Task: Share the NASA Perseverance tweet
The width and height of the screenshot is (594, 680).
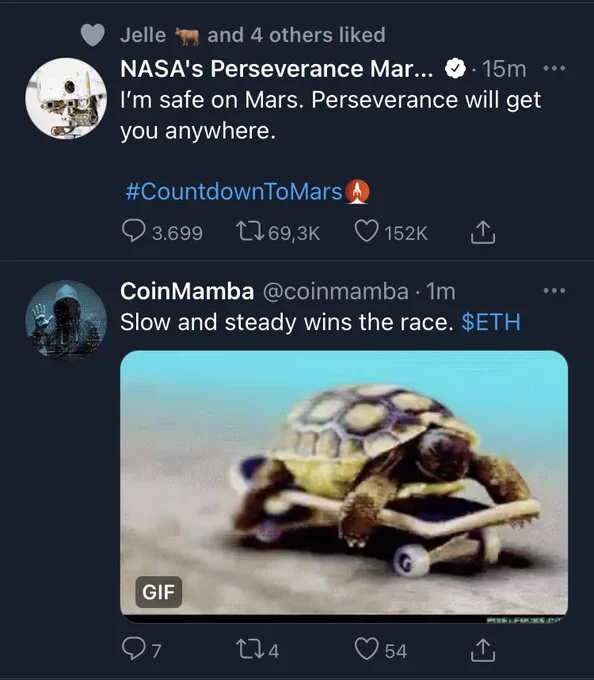Action: 483,232
